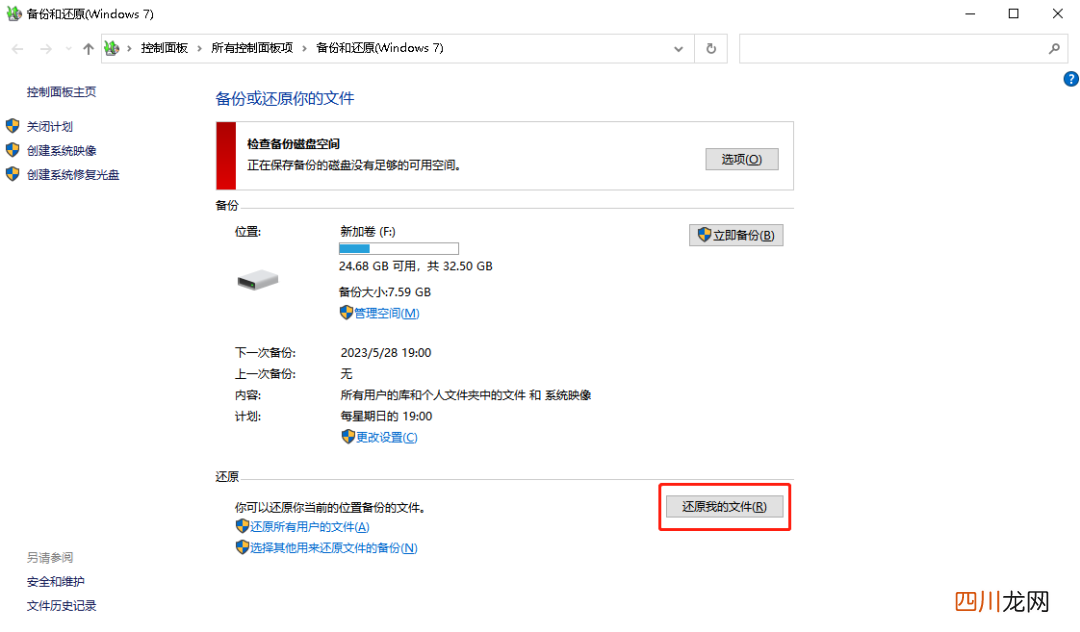Click the window title bar app icon
Viewport: 1080px width, 632px height.
14,13
